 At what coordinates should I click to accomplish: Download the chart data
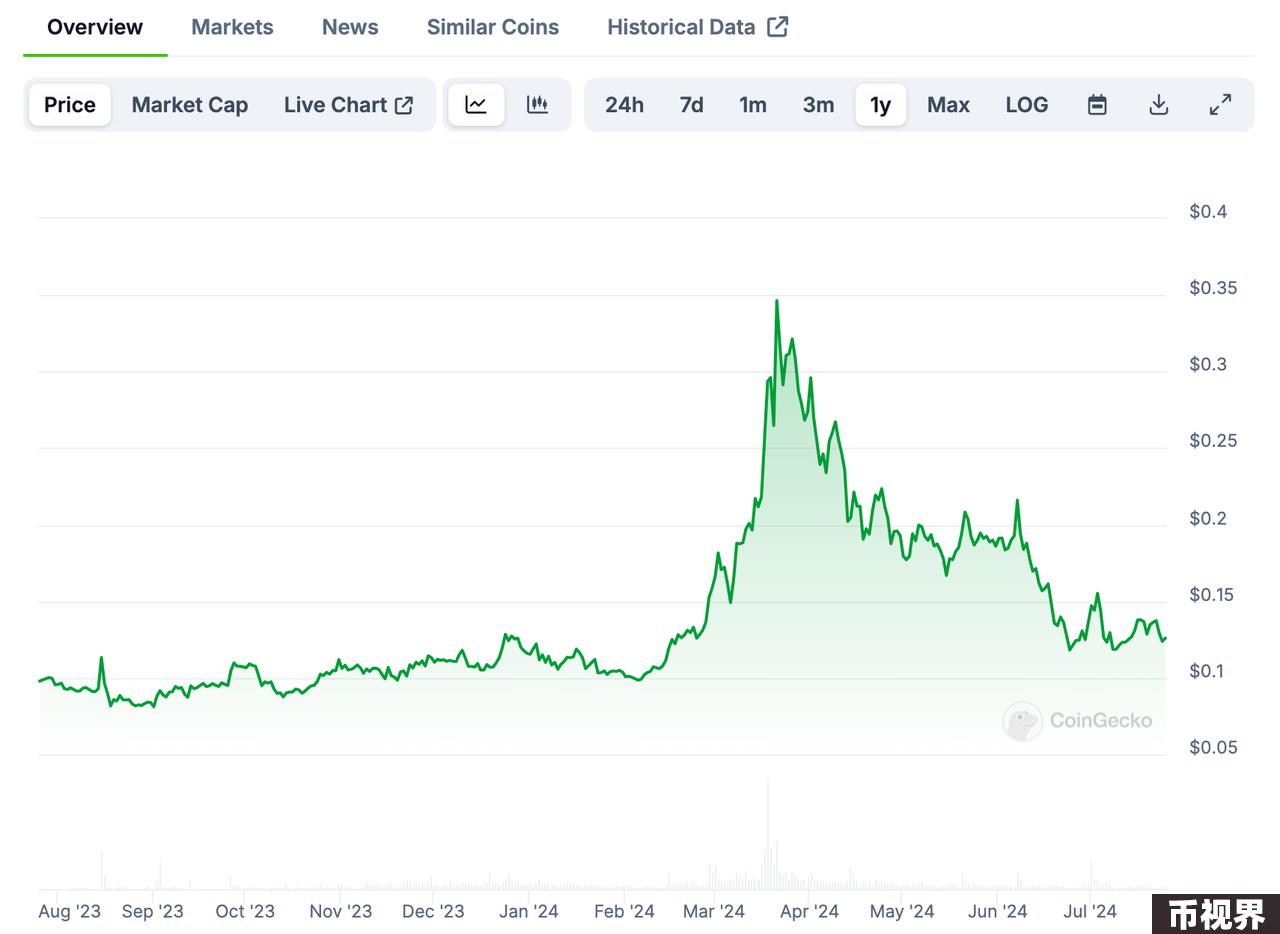pos(1158,105)
